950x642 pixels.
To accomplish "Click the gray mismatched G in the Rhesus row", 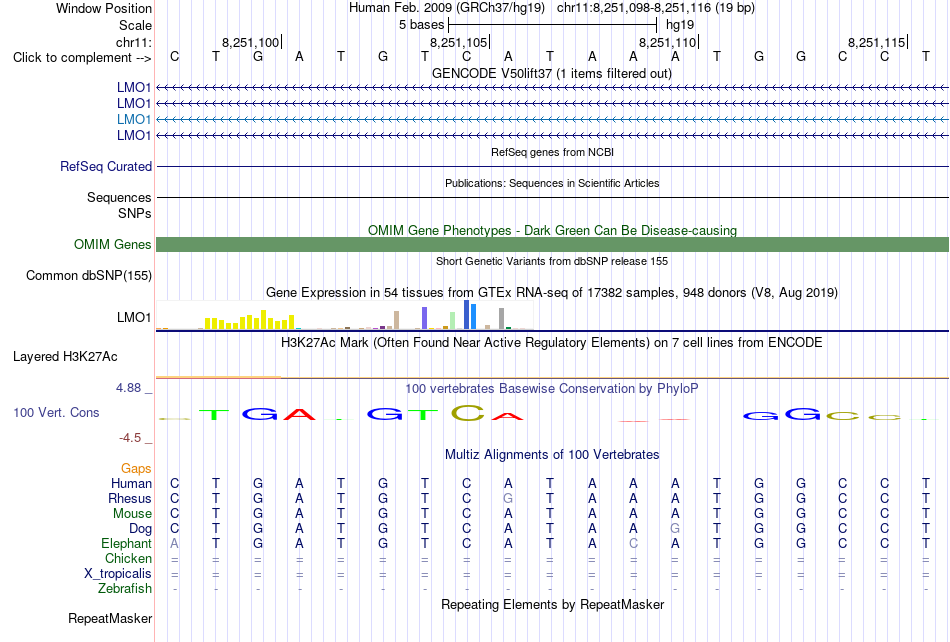I will tap(508, 498).
